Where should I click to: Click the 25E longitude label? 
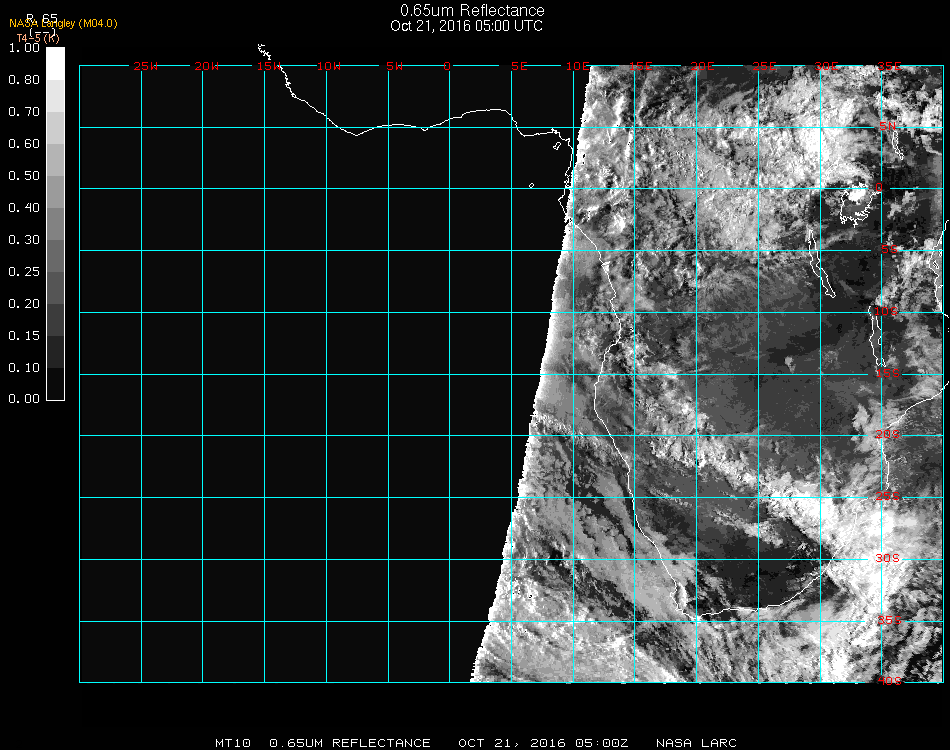[765, 66]
